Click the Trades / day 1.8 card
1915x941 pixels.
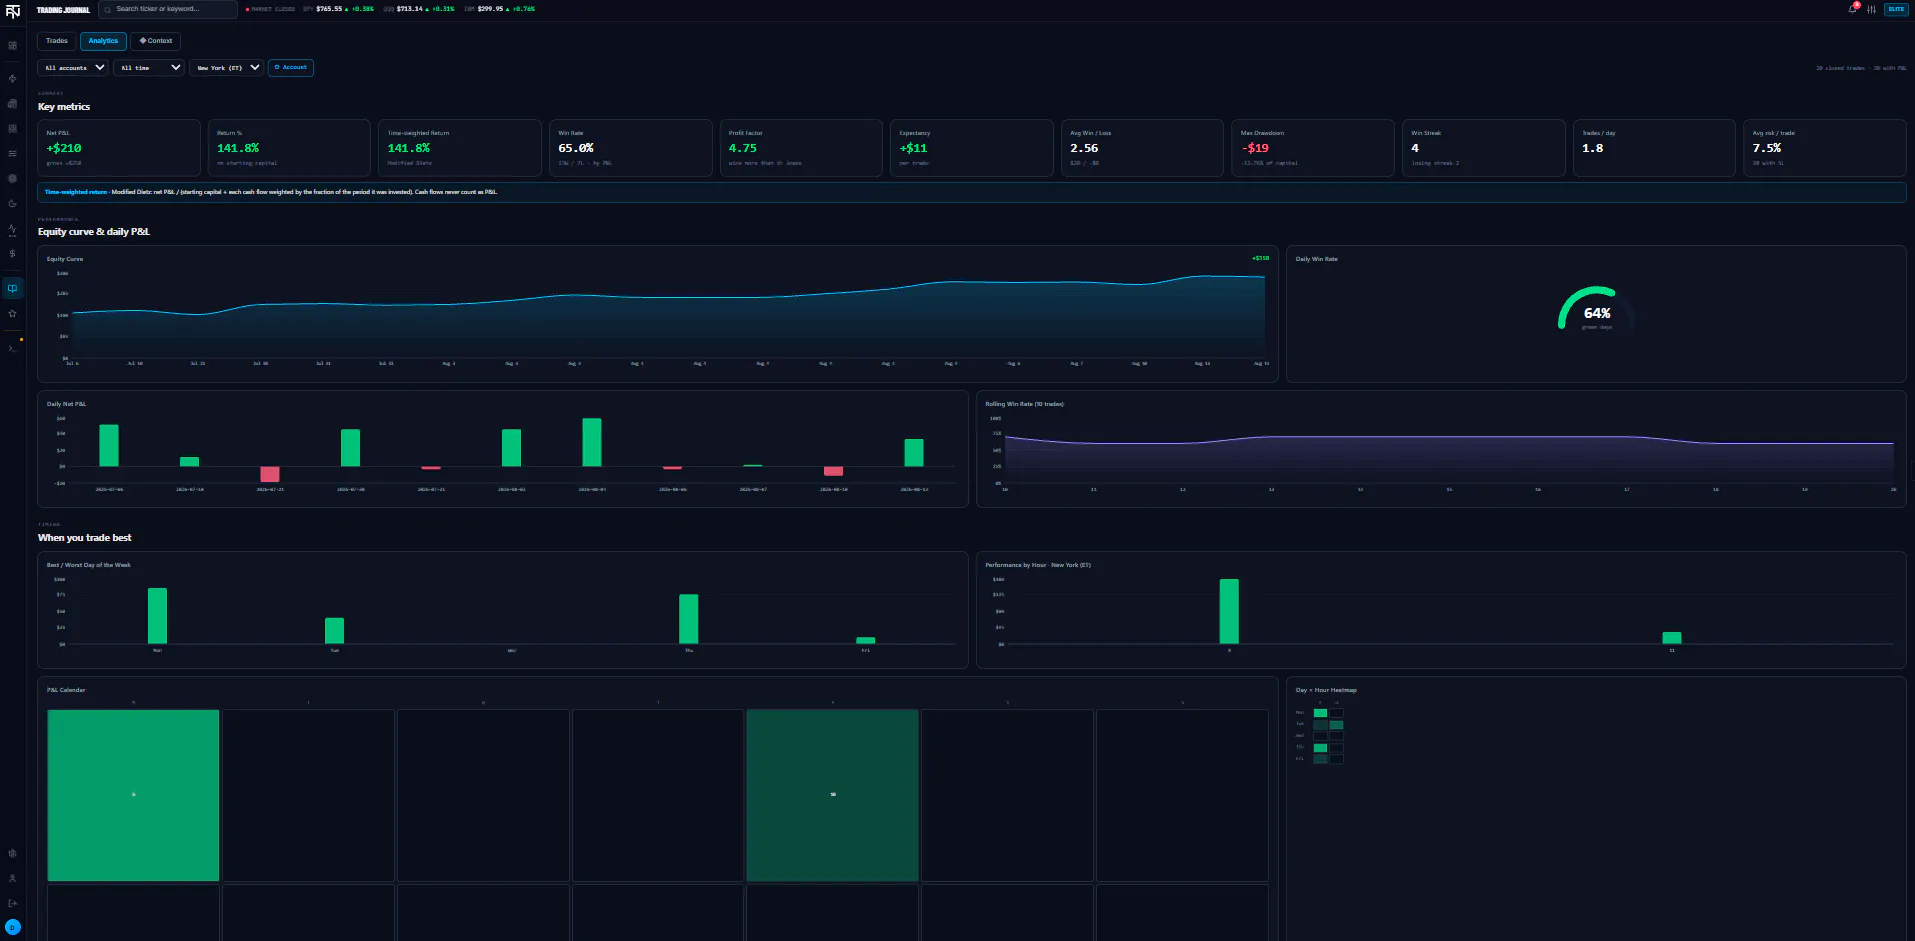pyautogui.click(x=1654, y=148)
